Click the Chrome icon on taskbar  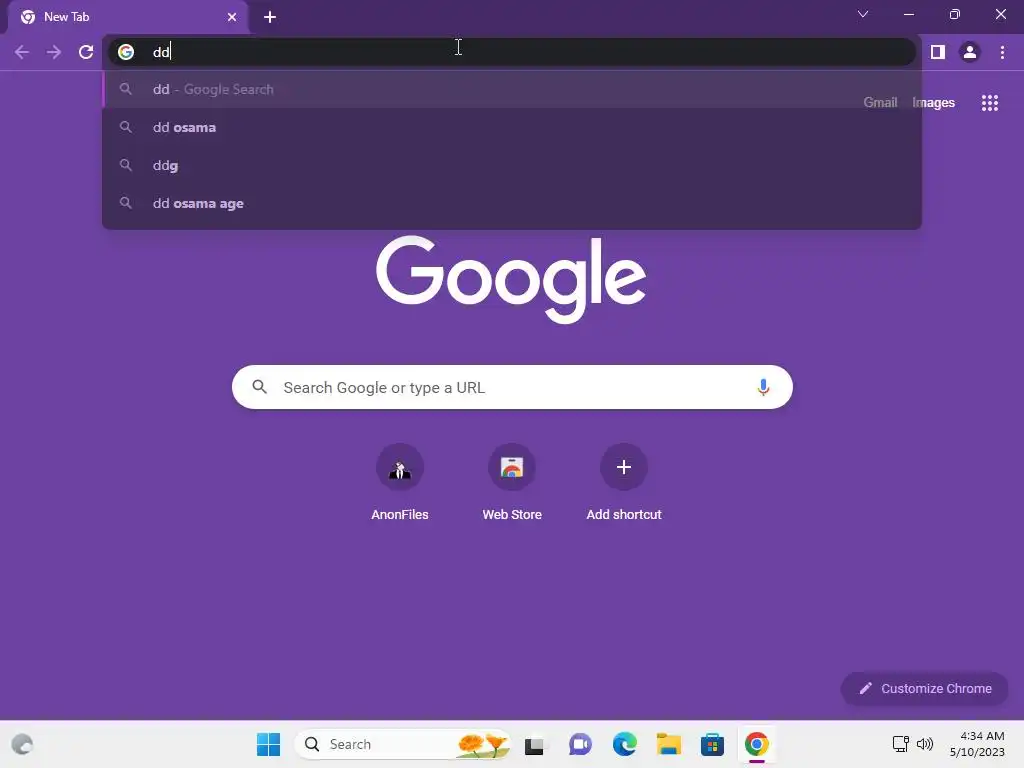tap(756, 744)
